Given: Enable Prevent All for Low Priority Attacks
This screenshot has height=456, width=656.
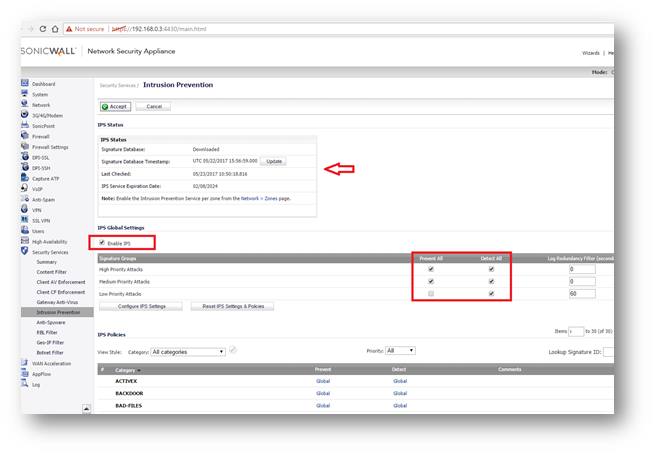Looking at the screenshot, I should coord(431,294).
